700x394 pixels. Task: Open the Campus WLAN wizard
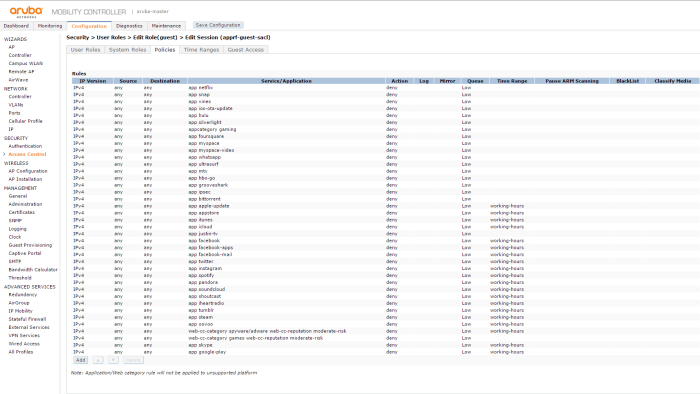click(x=25, y=63)
